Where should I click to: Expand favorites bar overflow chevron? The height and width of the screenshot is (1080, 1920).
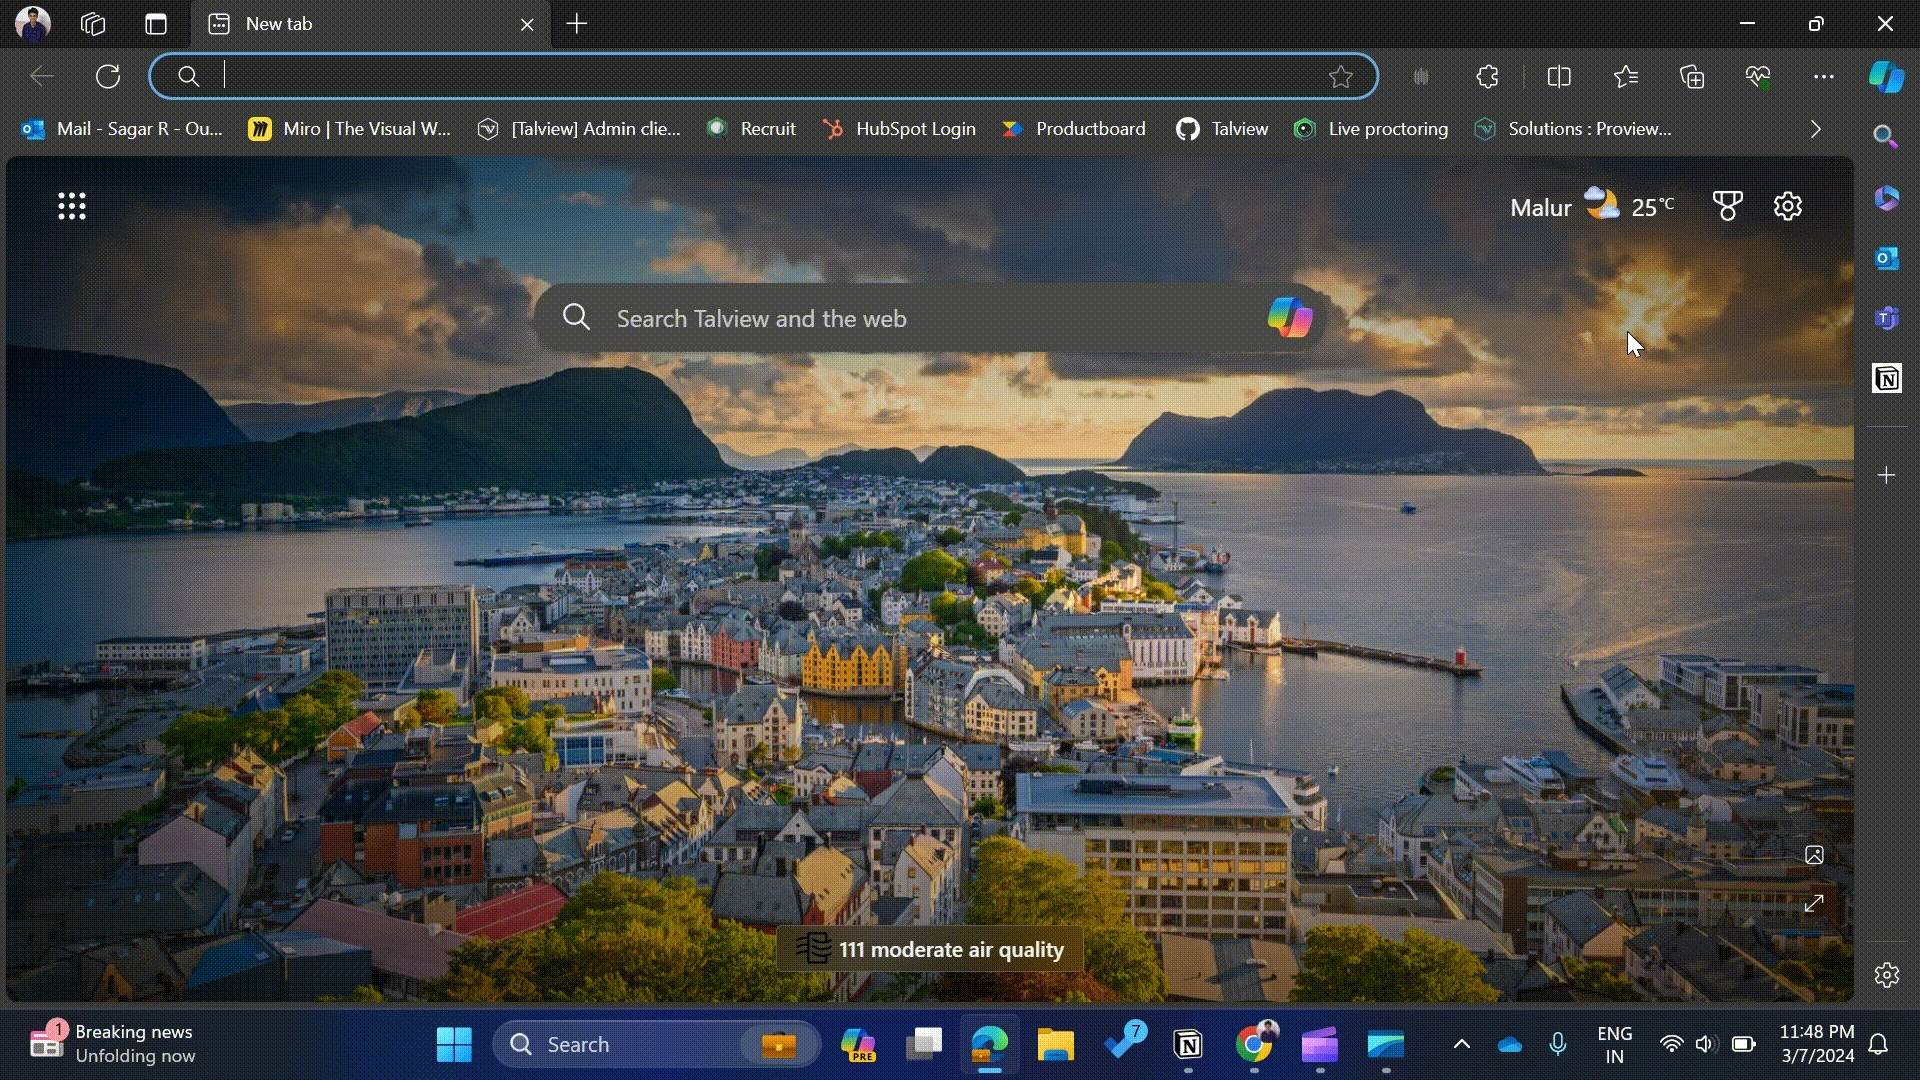click(1816, 129)
